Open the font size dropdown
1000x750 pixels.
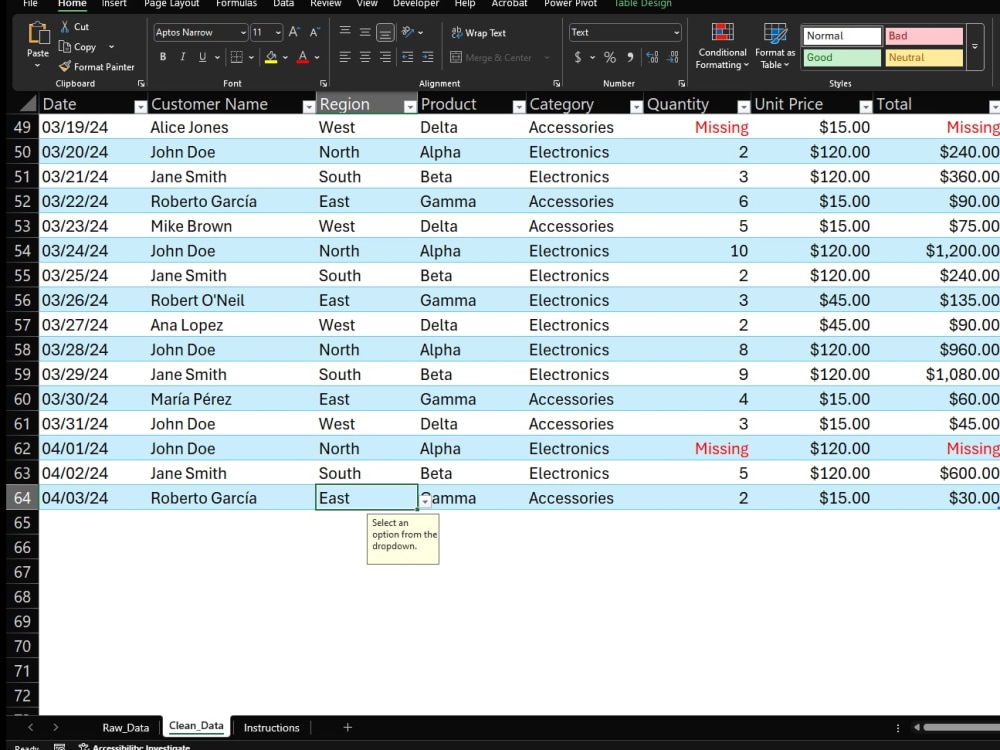point(278,33)
